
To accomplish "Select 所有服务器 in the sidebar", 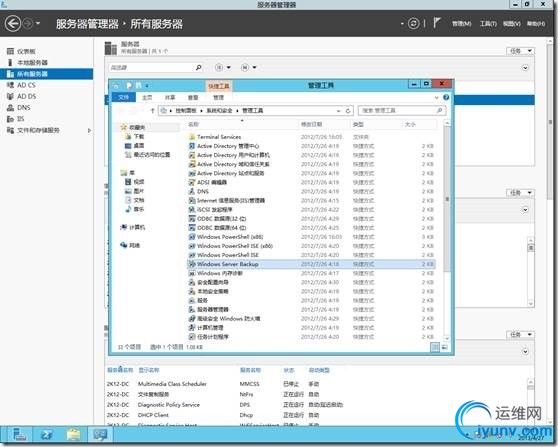I will tap(46, 74).
